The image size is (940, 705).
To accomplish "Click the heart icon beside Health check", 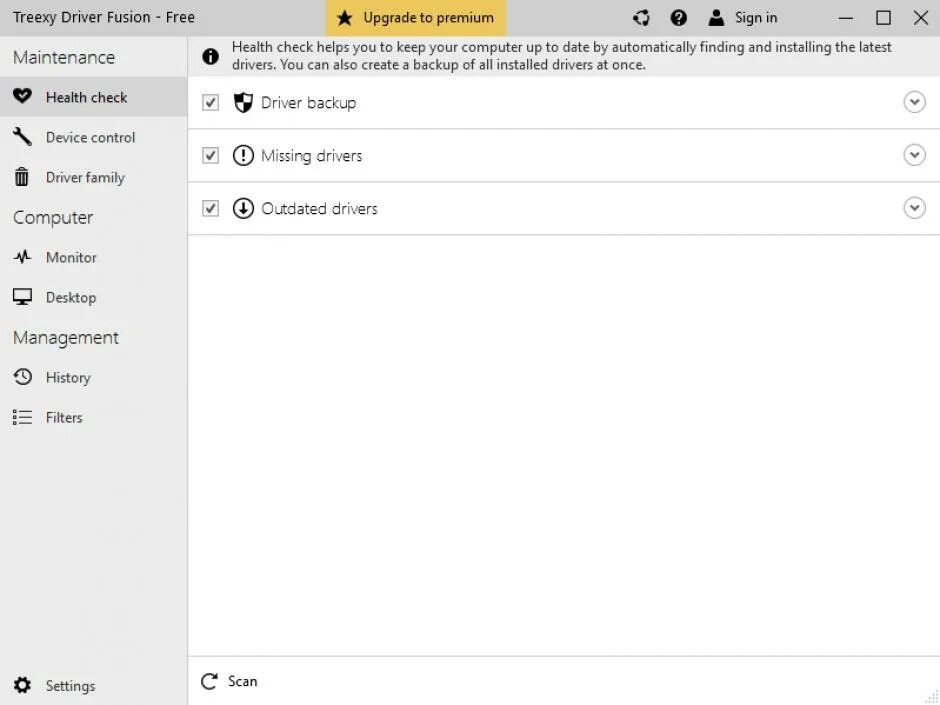I will (x=22, y=96).
